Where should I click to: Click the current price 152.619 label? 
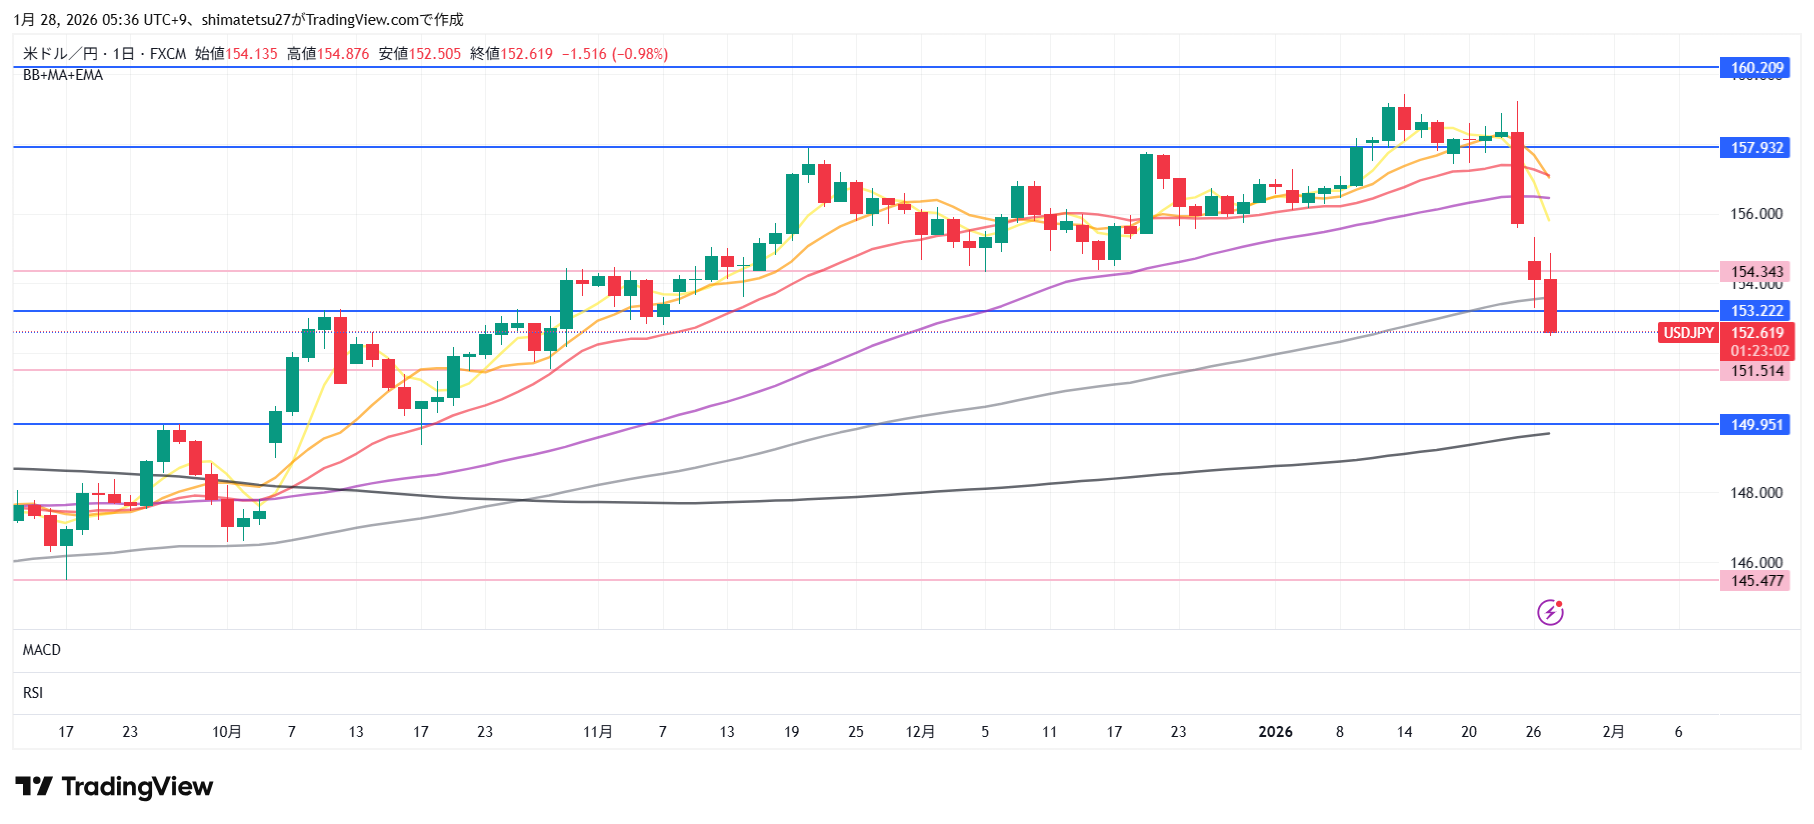(1757, 333)
